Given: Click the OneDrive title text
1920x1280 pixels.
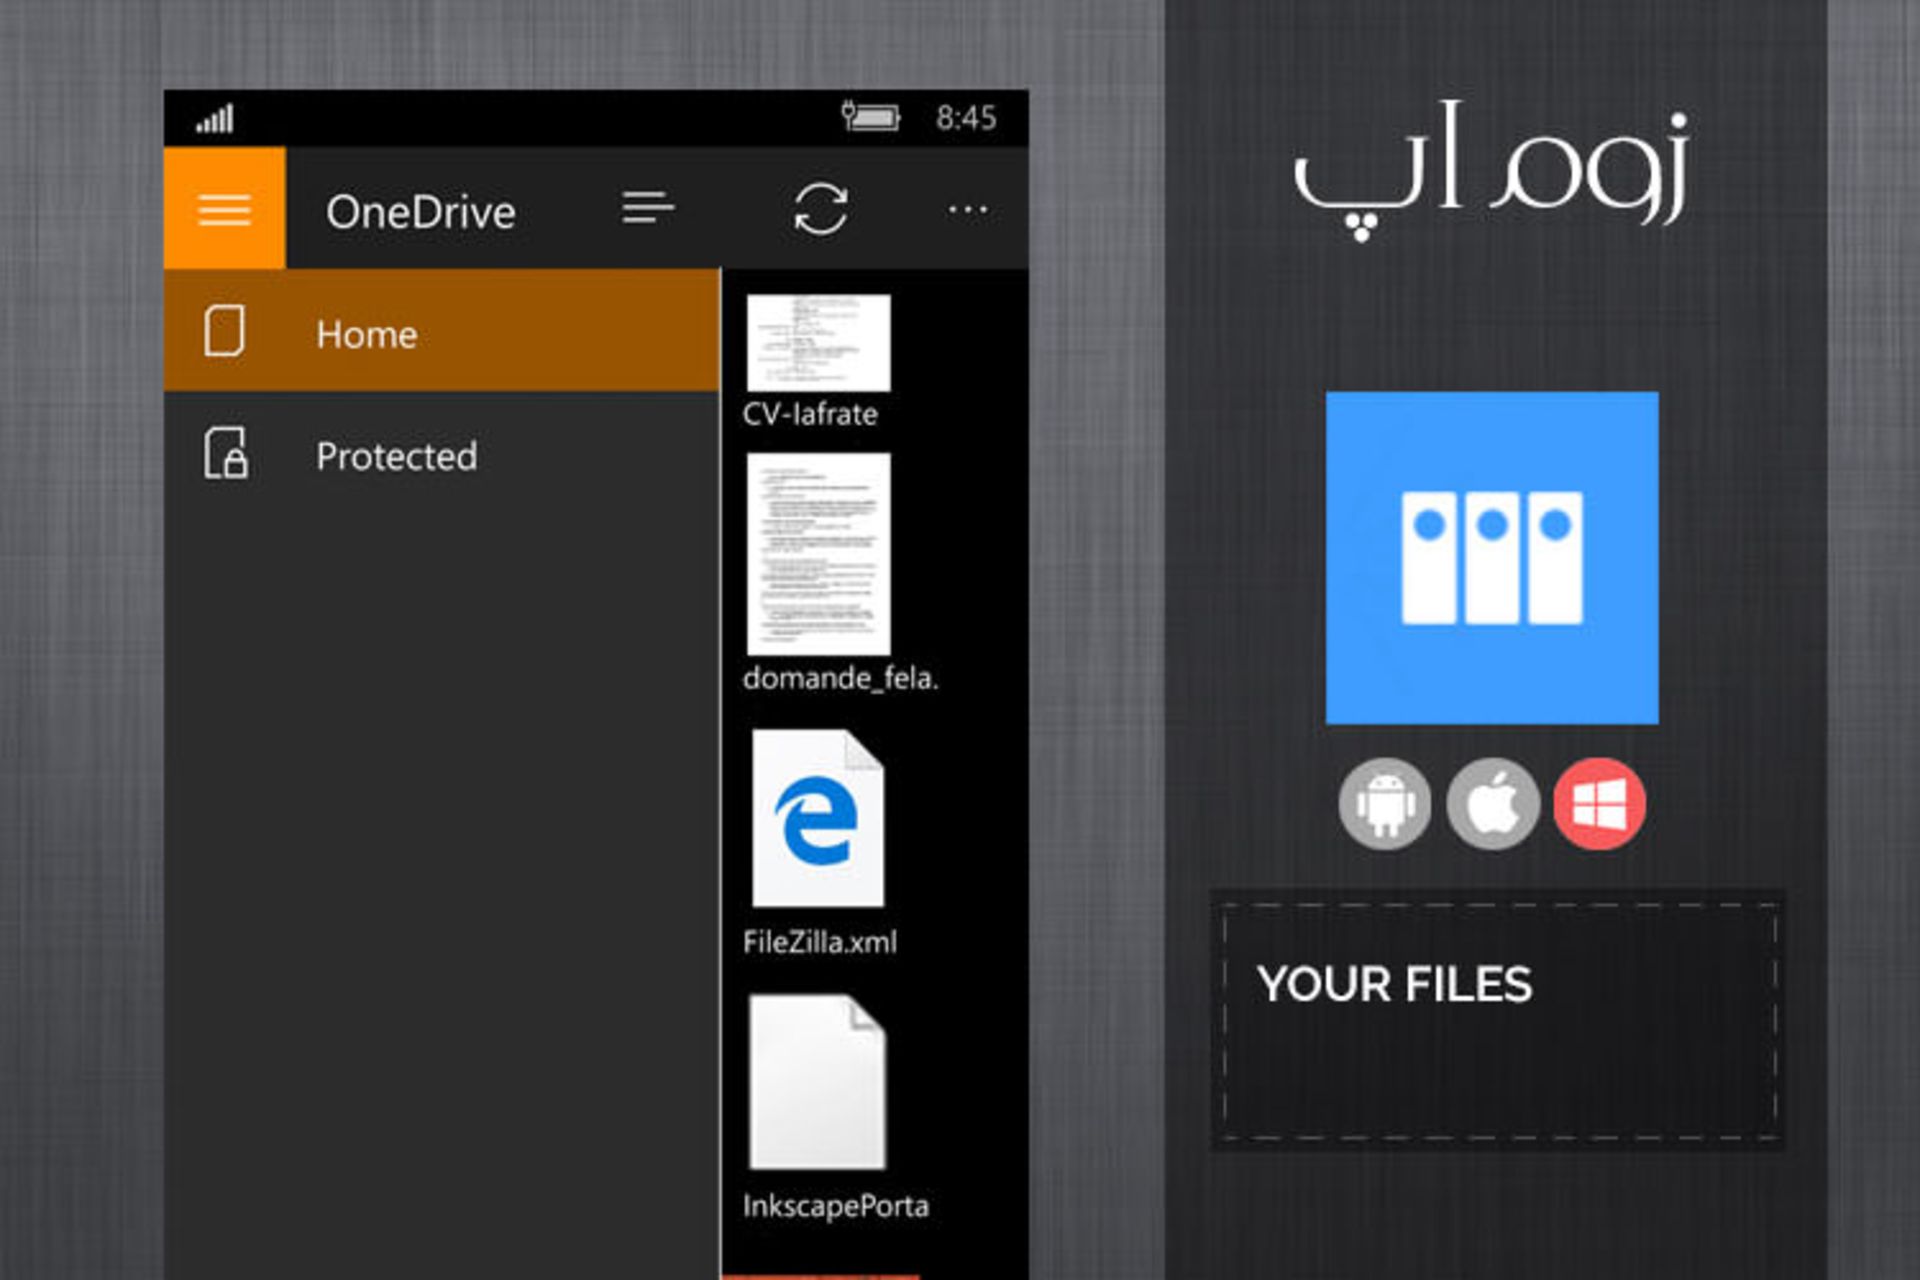Looking at the screenshot, I should point(420,212).
